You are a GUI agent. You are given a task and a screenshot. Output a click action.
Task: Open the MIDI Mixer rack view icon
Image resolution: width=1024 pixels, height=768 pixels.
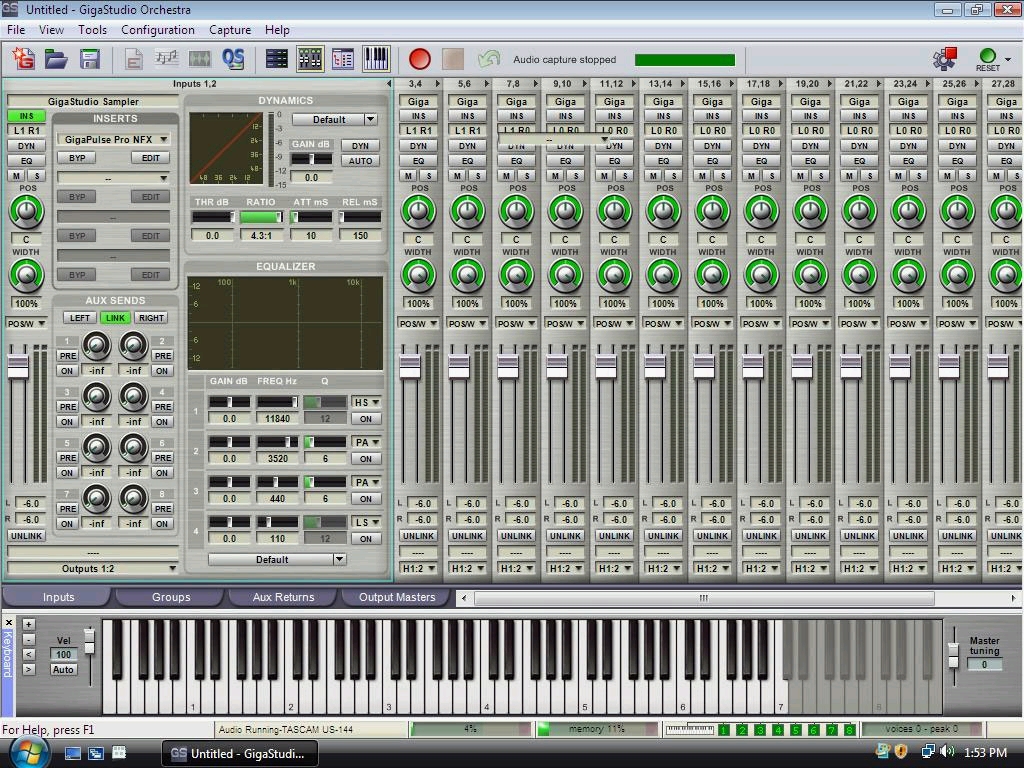click(277, 59)
